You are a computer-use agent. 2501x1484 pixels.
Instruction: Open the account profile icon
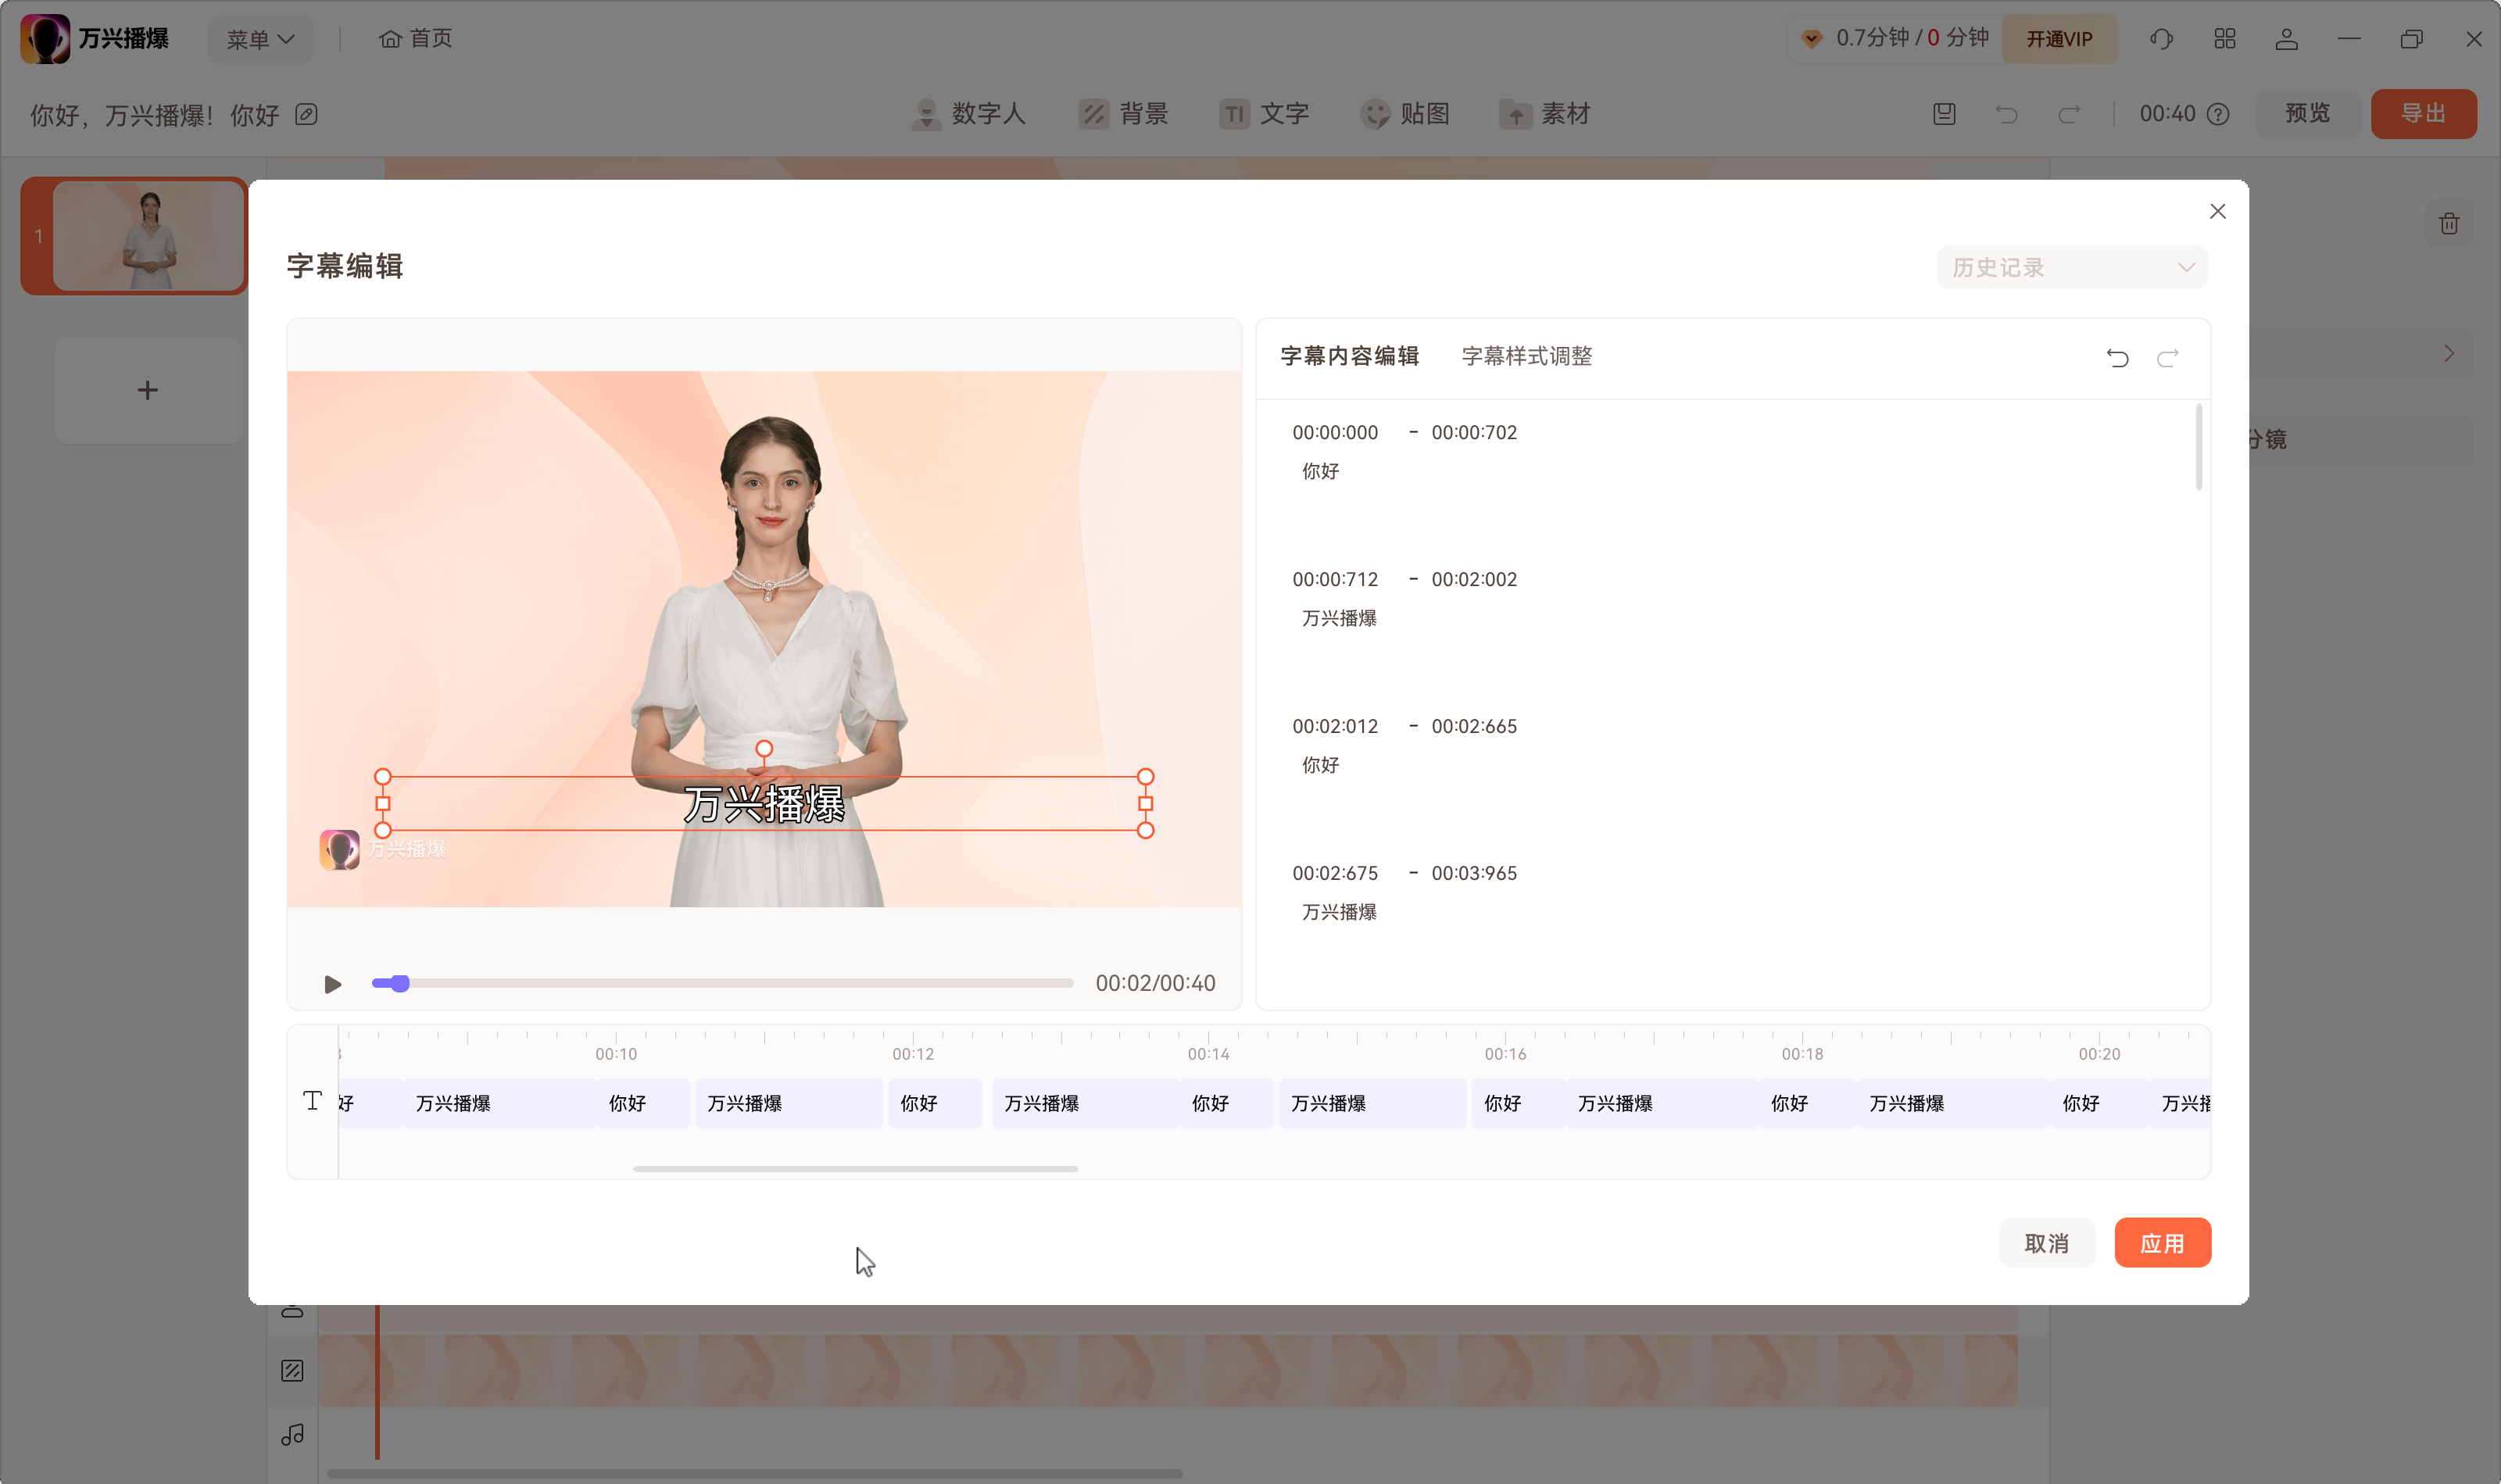tap(2285, 38)
